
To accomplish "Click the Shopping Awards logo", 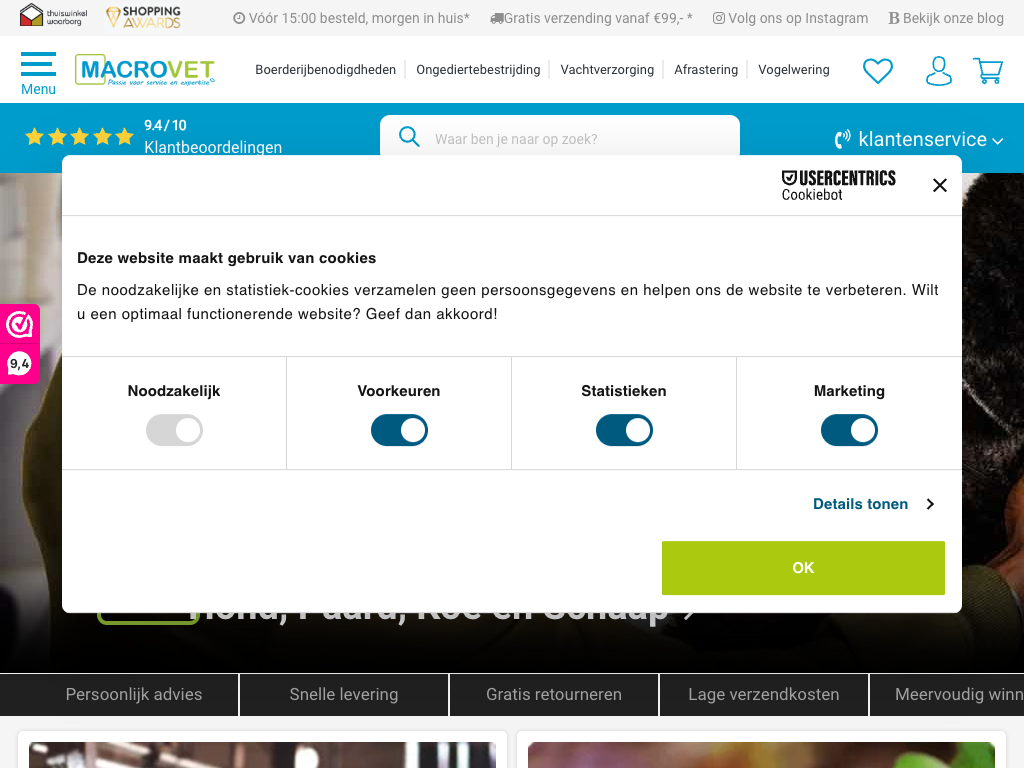I will pos(144,17).
